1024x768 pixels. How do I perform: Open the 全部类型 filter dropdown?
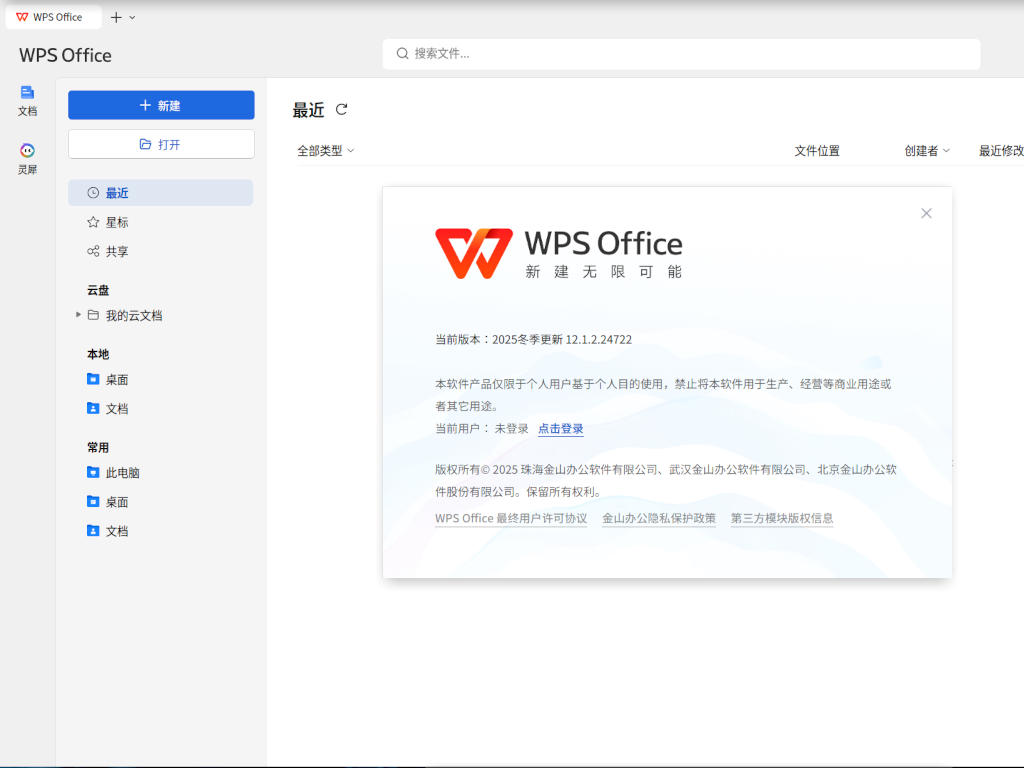tap(326, 151)
